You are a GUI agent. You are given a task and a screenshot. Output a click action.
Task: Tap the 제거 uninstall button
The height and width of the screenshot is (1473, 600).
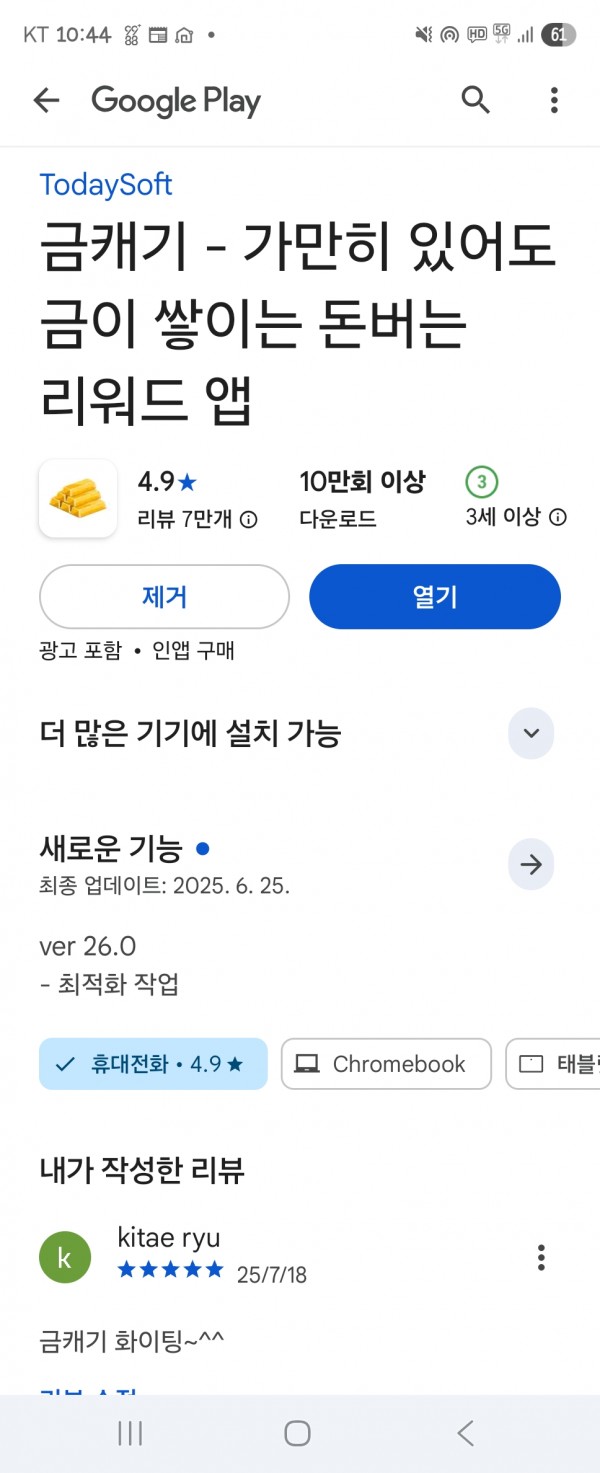click(x=164, y=597)
